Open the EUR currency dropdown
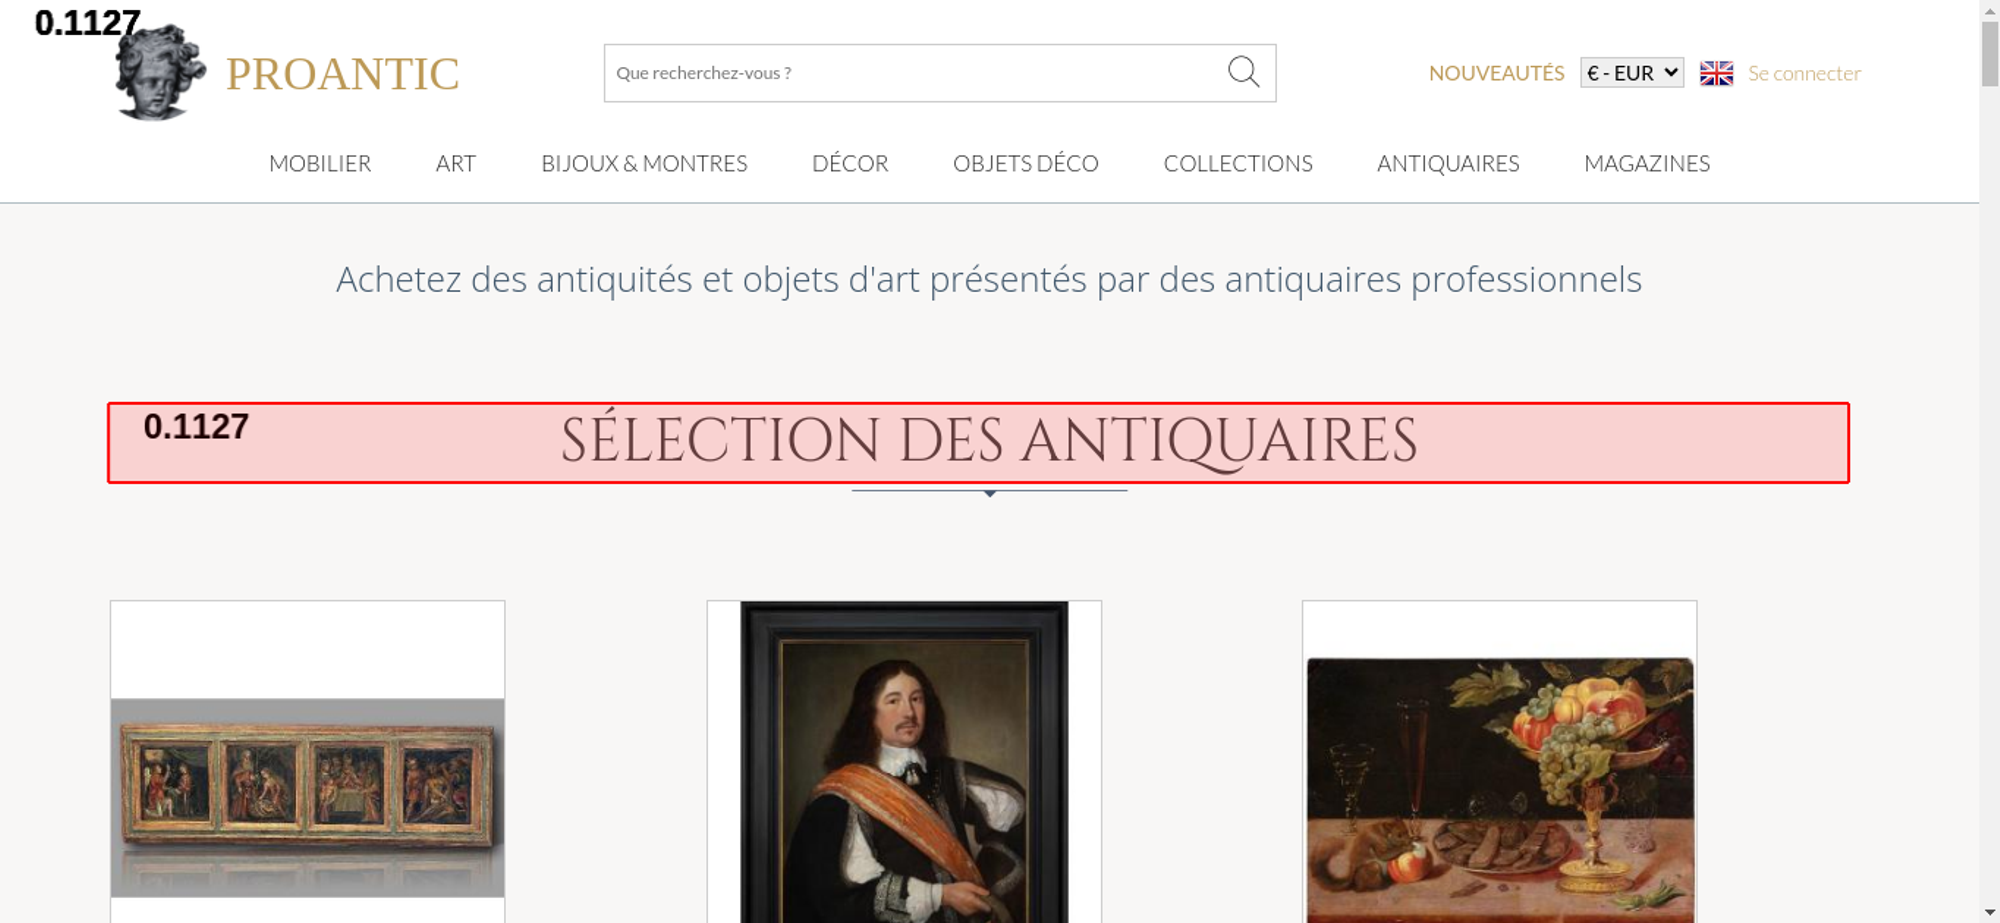Screen dimensions: 2000x923 (1632, 73)
